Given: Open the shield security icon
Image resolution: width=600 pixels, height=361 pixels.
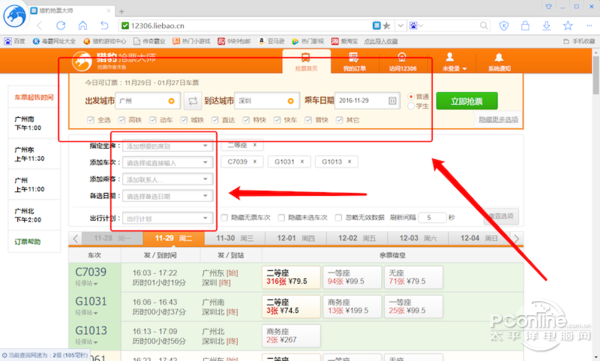Looking at the screenshot, I should pos(504,26).
